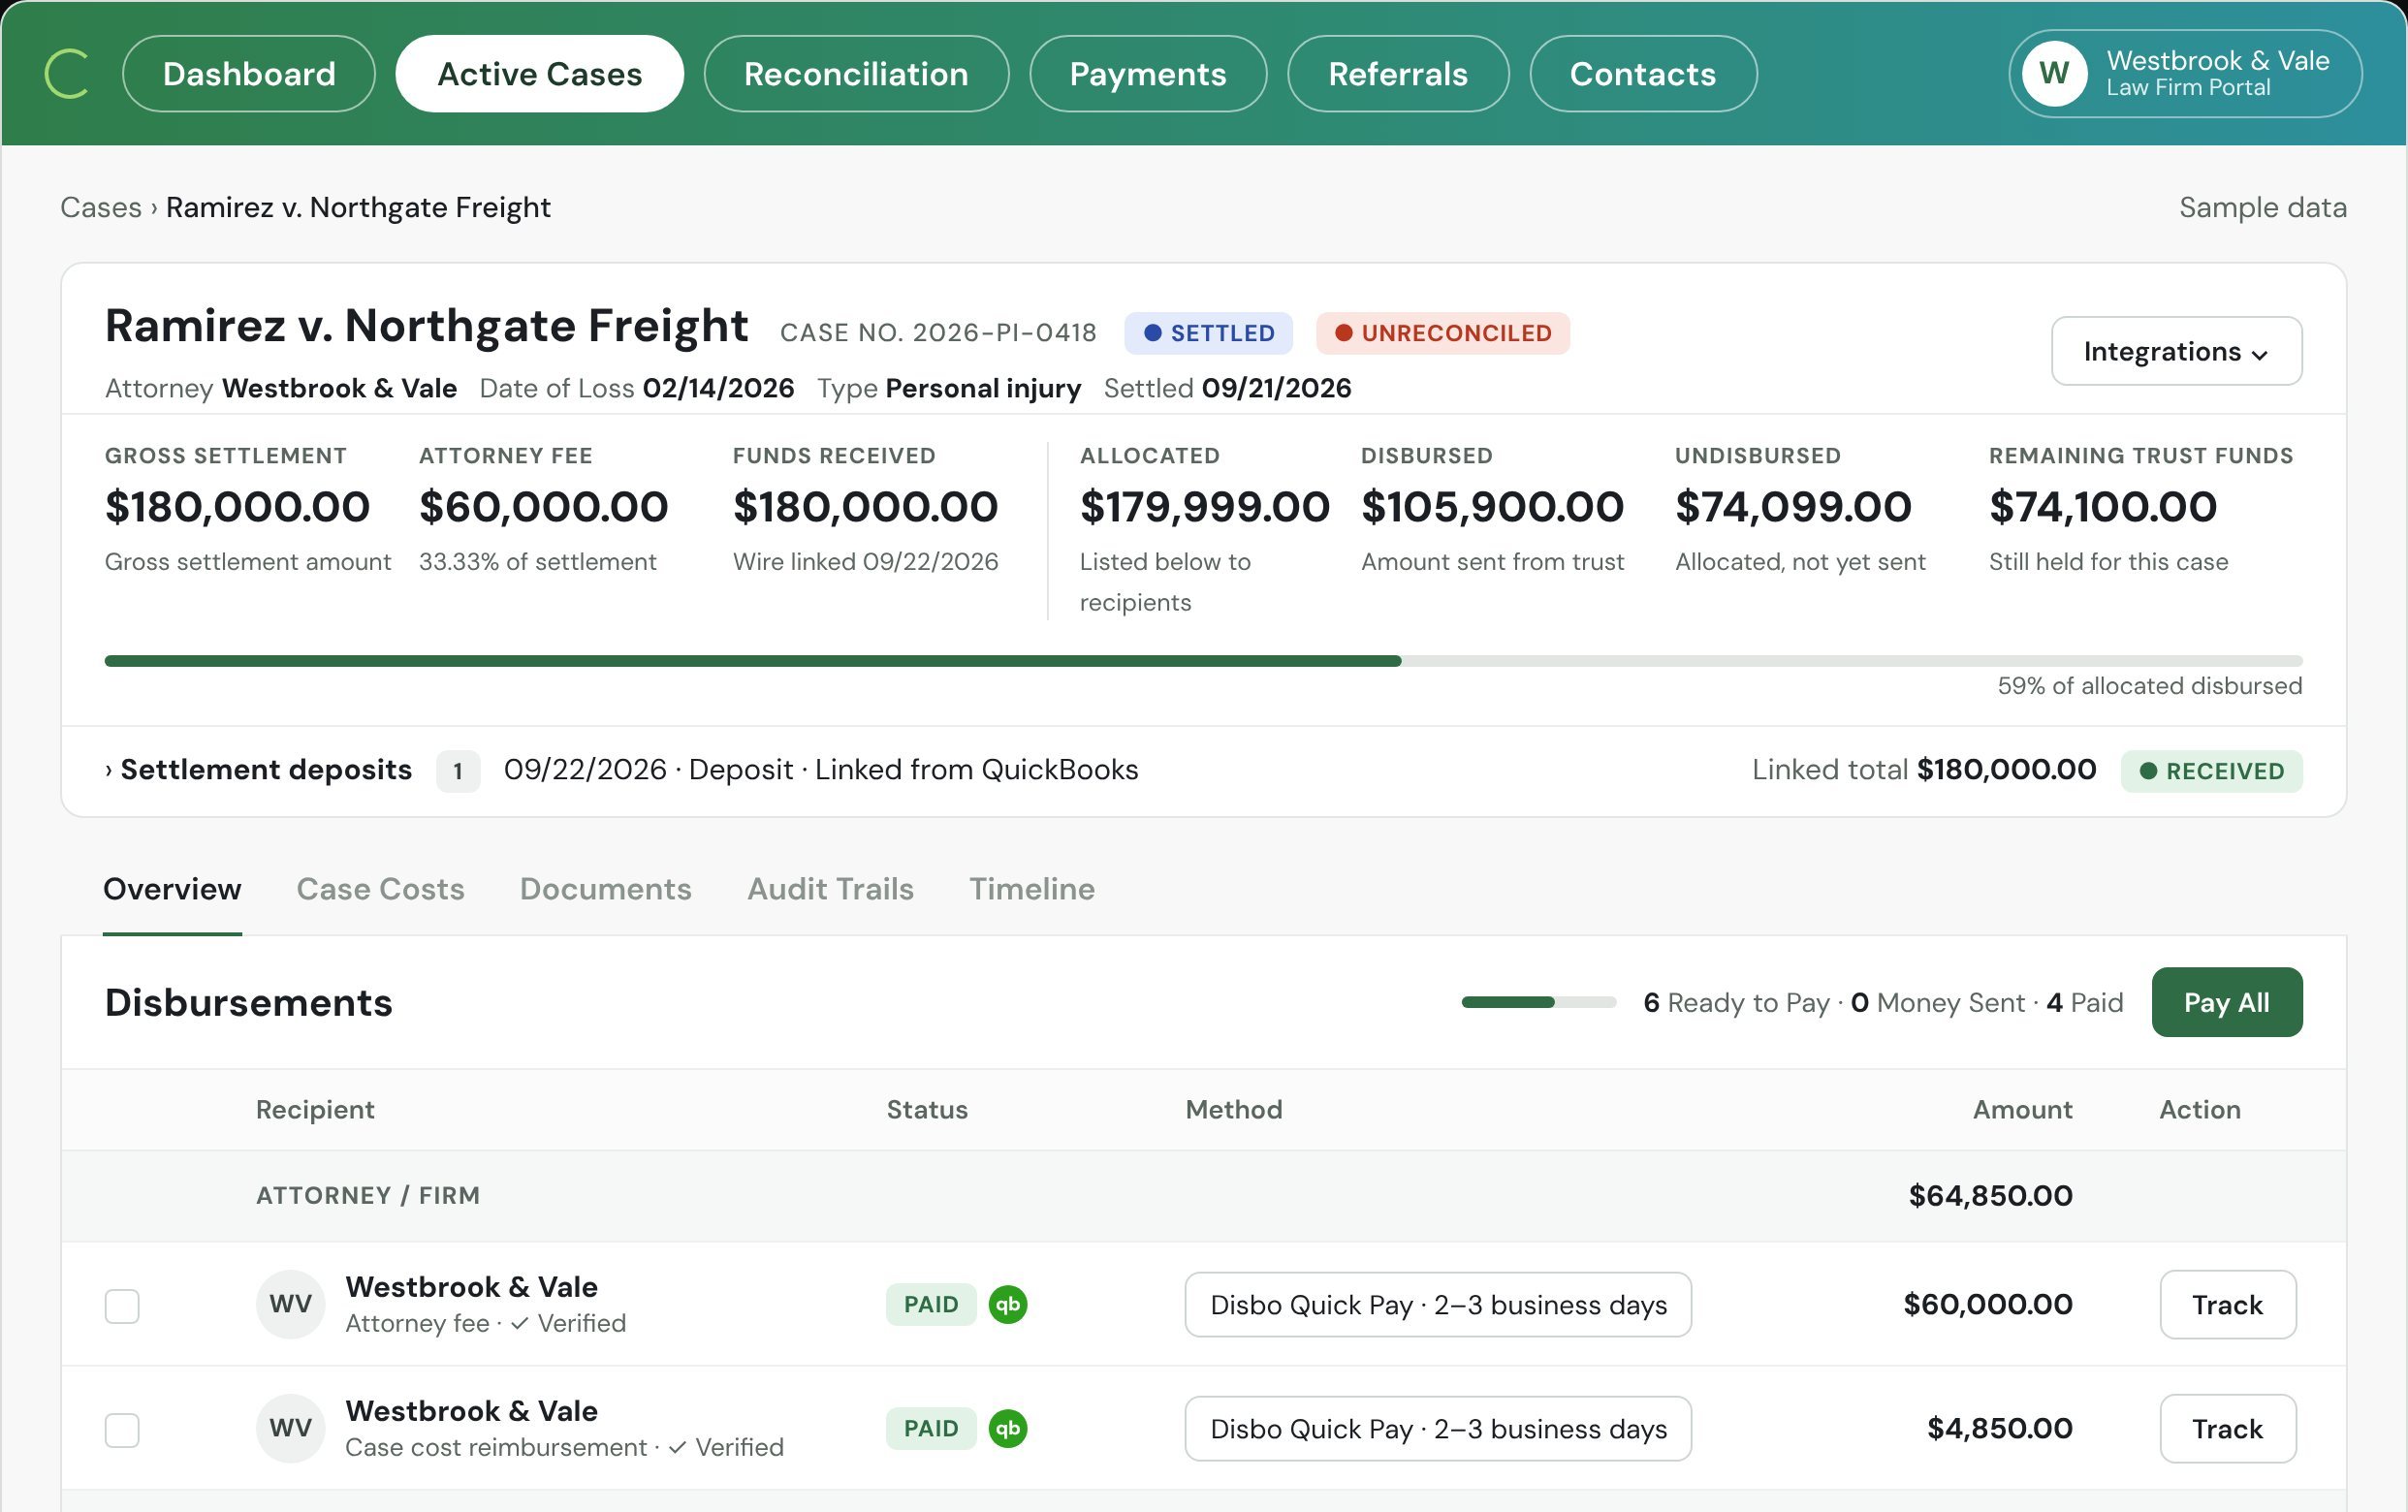Select the Active Cases nav tab
Screen dimensions: 2408x1512
click(540, 73)
